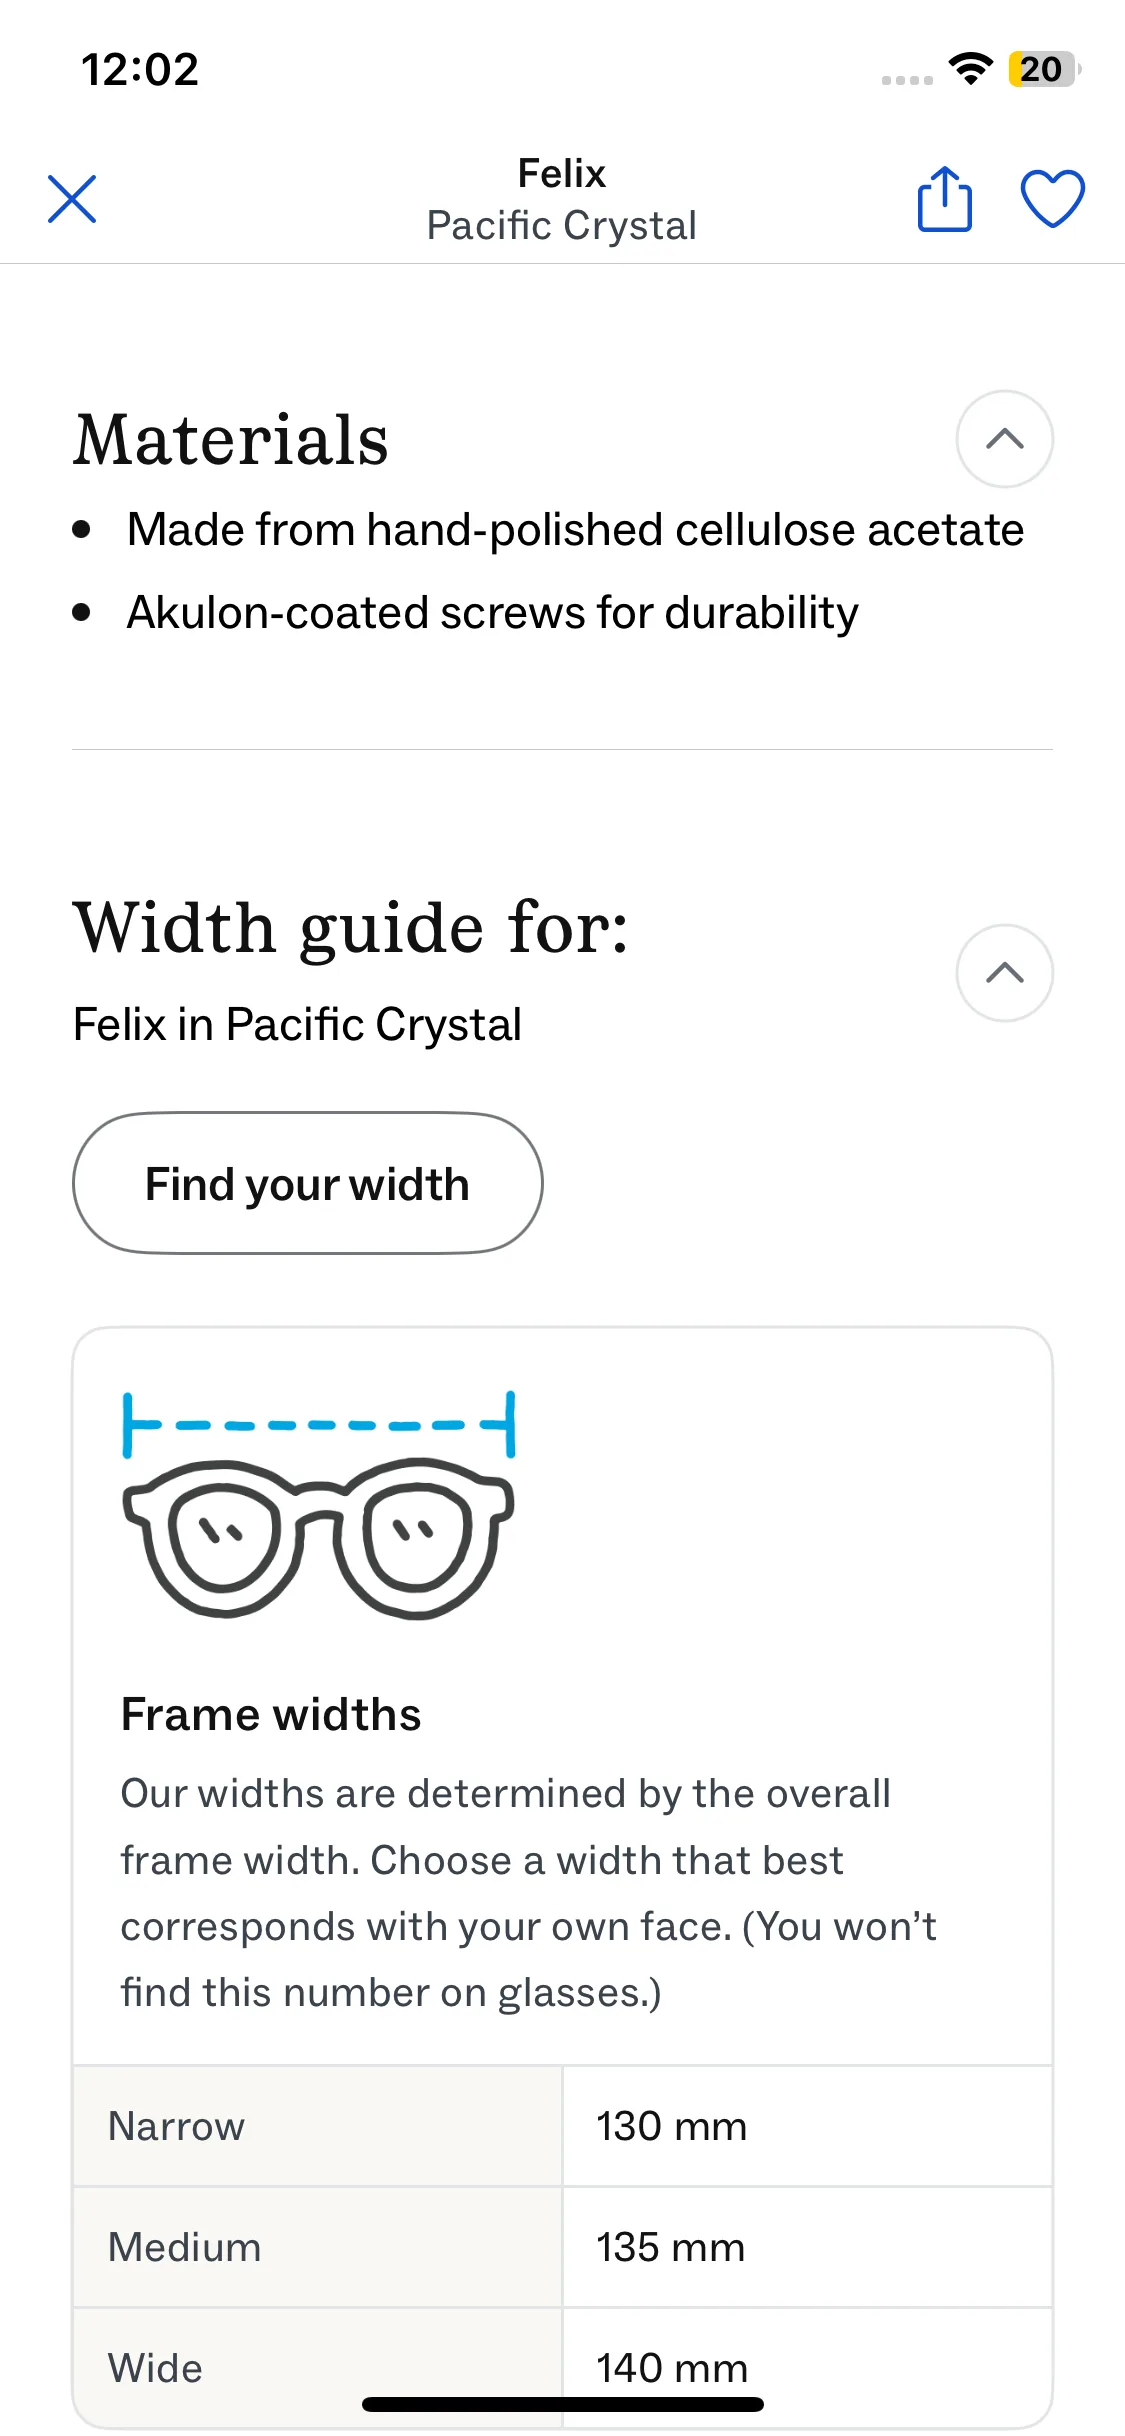Tap the home indicator bar
The width and height of the screenshot is (1125, 2436).
[562, 2404]
